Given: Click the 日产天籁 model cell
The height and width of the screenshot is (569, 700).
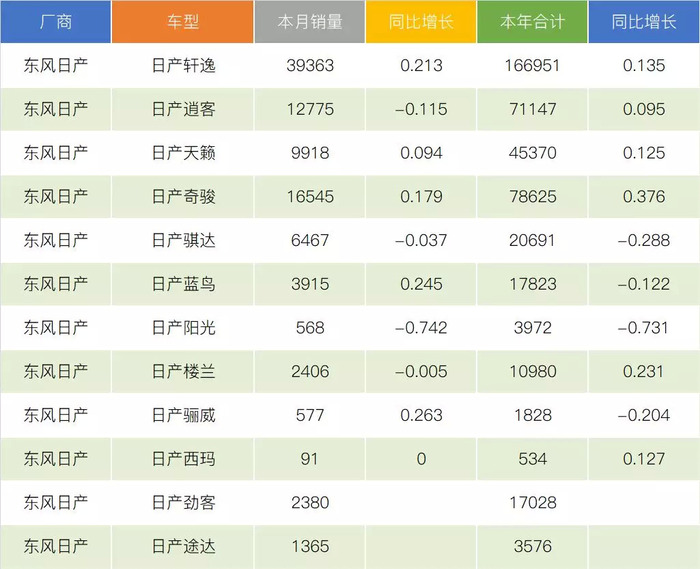Looking at the screenshot, I should [183, 153].
